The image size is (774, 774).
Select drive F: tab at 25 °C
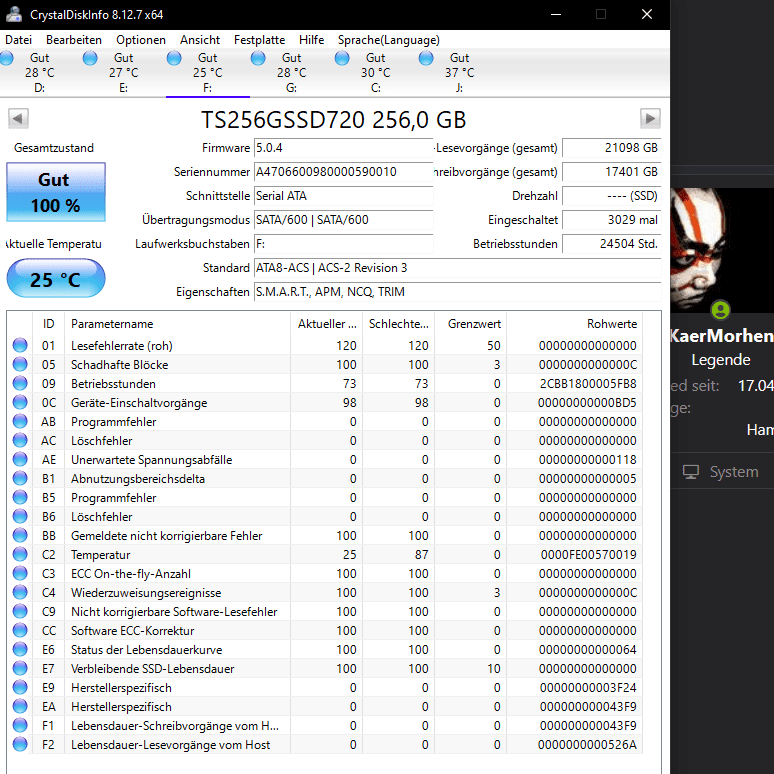pos(207,73)
